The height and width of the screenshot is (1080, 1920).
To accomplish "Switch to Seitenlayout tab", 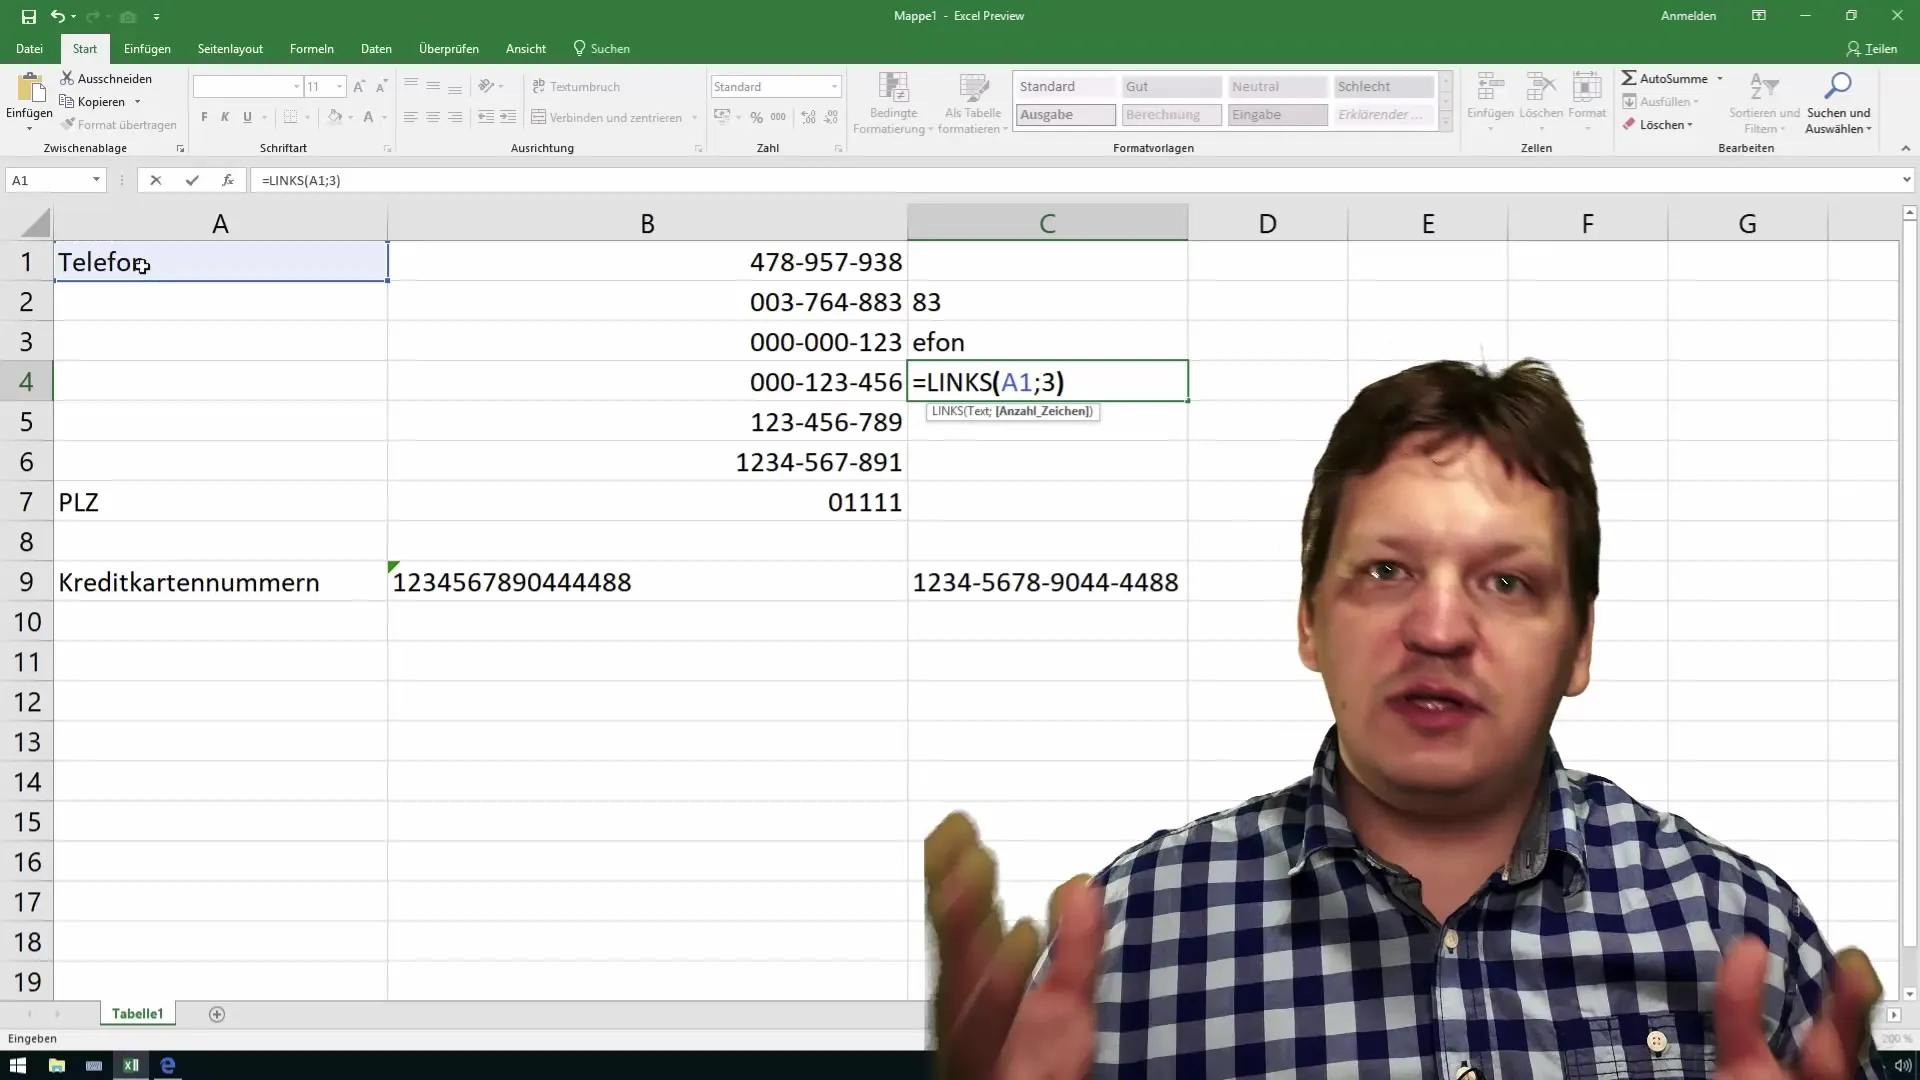I will point(230,48).
